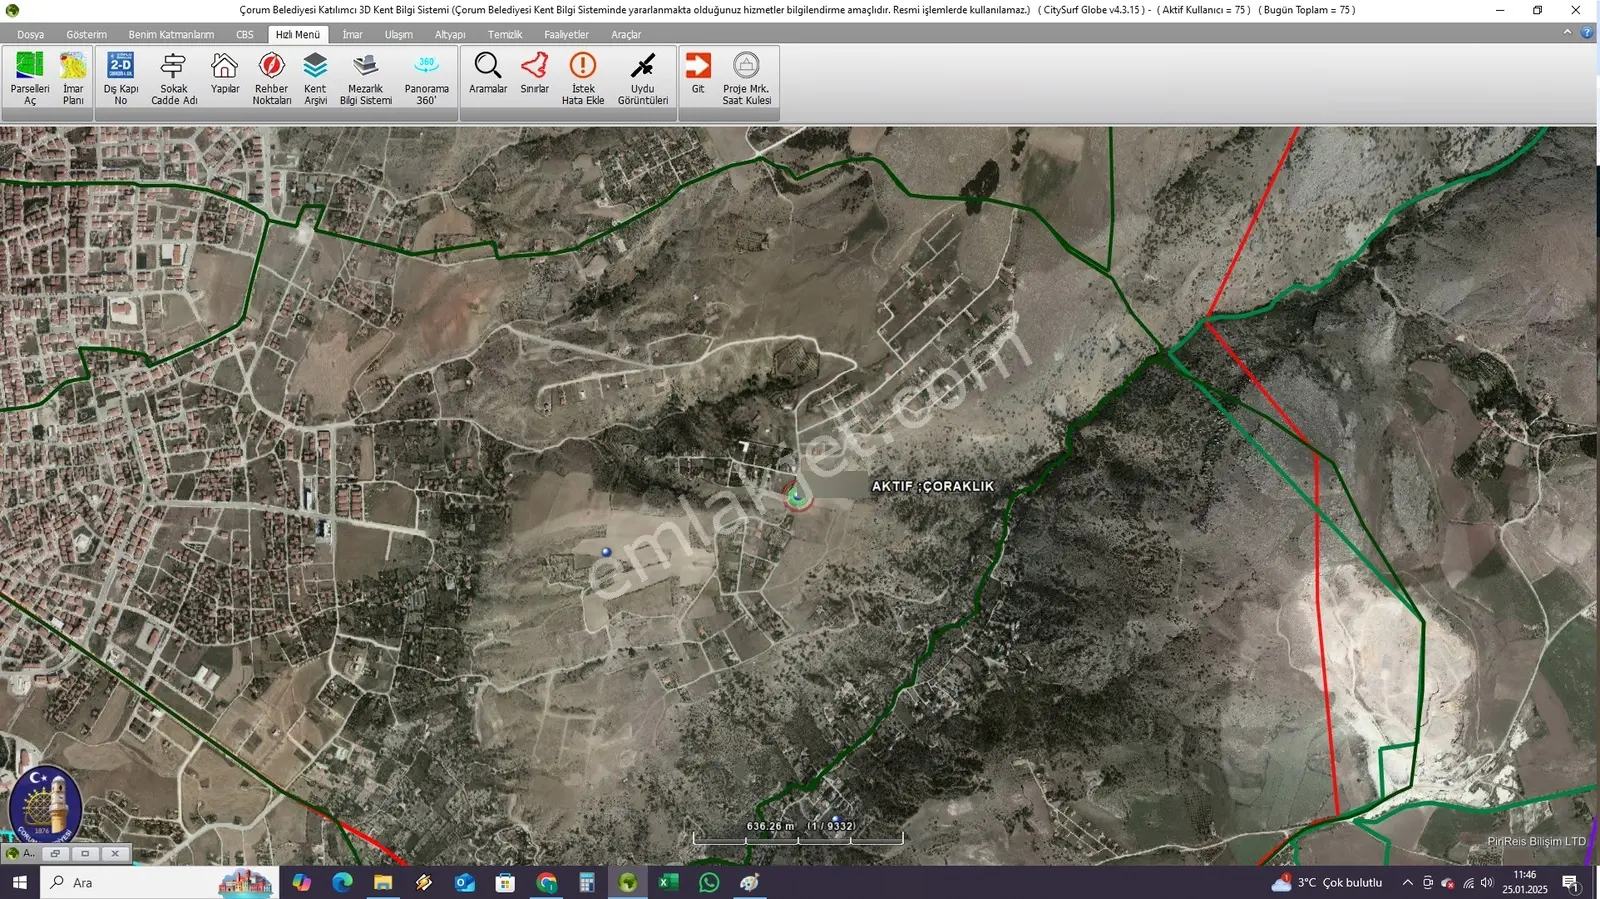The image size is (1600, 899).
Task: Open the Temizlik tab
Action: (505, 34)
